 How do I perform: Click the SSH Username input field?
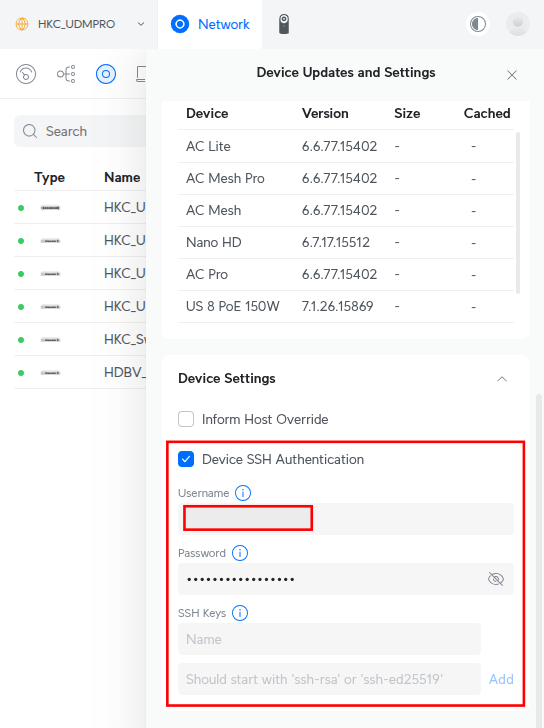pos(346,519)
